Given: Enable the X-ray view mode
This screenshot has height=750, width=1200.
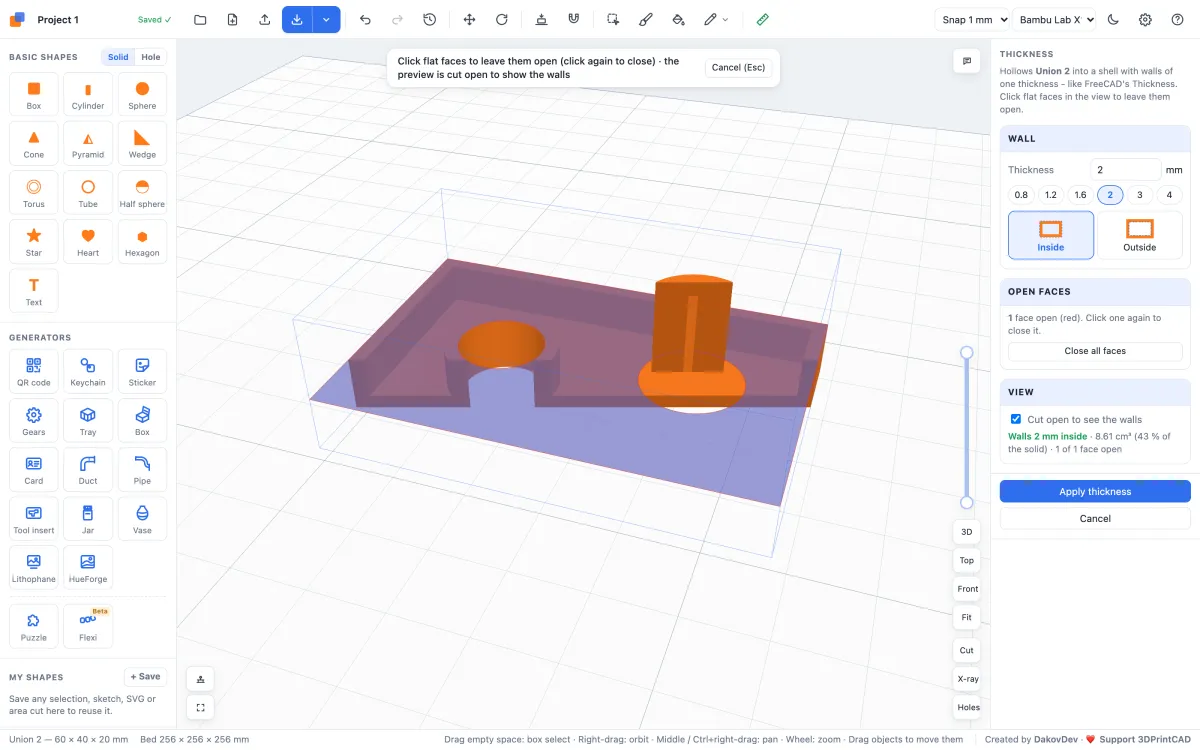Looking at the screenshot, I should (968, 679).
